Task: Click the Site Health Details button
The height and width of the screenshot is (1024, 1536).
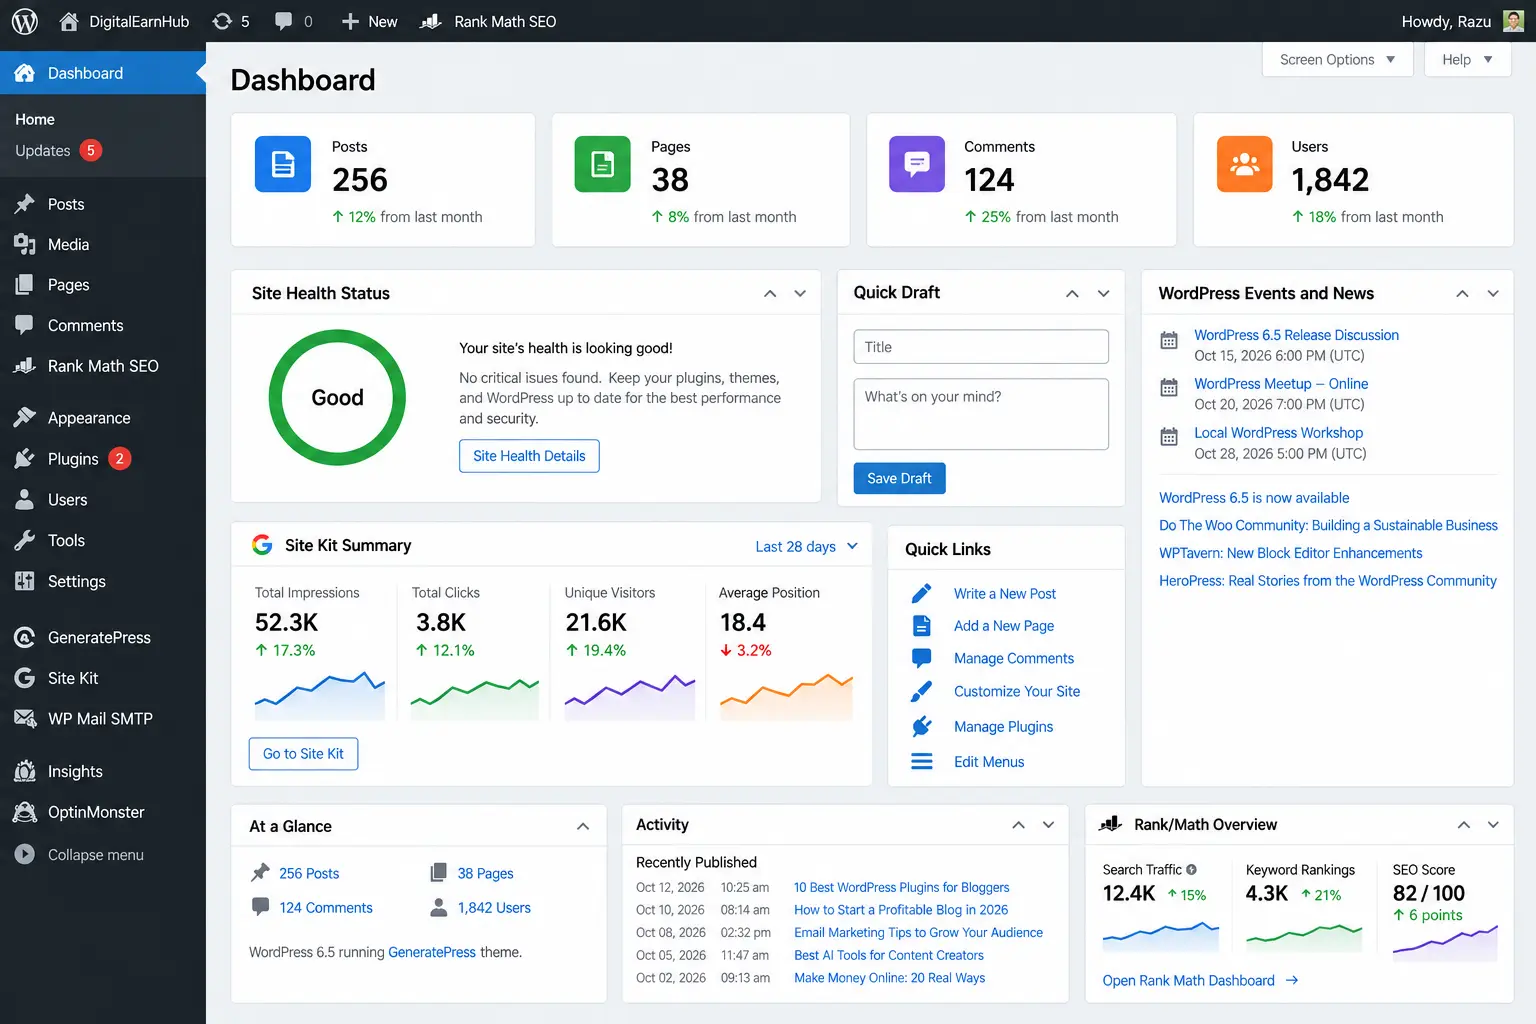Action: pos(529,456)
